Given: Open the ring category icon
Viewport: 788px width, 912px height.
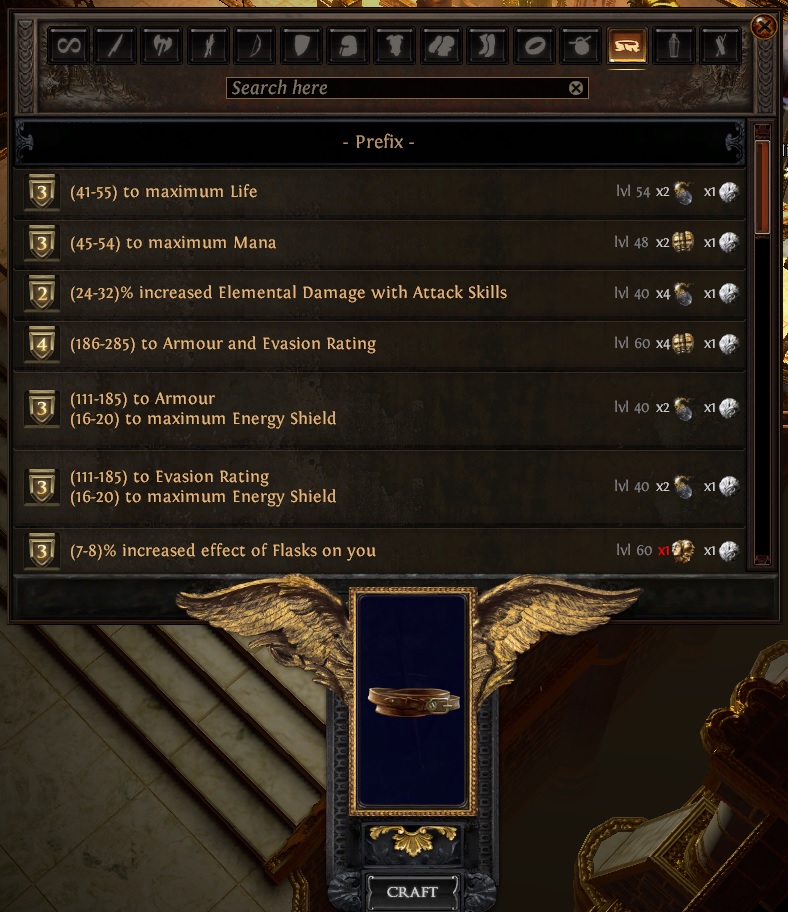Looking at the screenshot, I should pyautogui.click(x=534, y=45).
